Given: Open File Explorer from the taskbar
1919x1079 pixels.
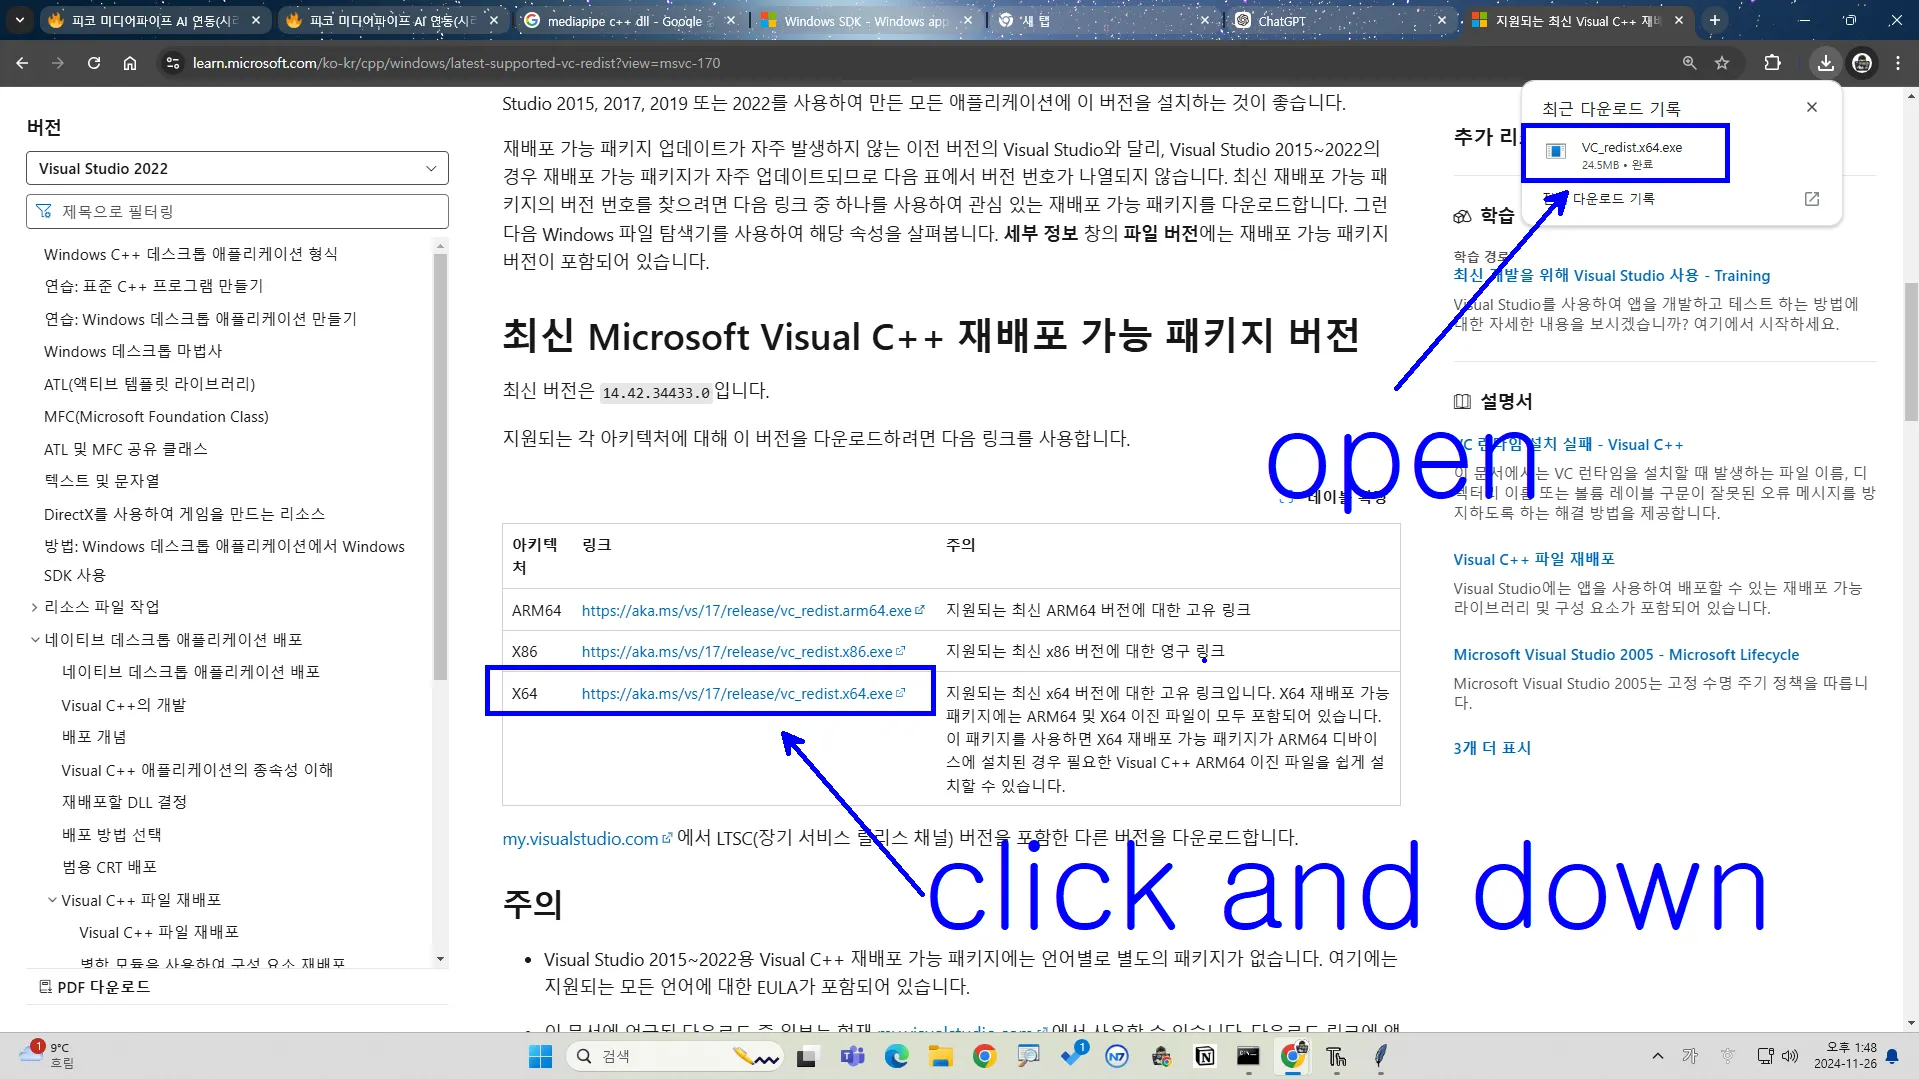Looking at the screenshot, I should click(940, 1056).
